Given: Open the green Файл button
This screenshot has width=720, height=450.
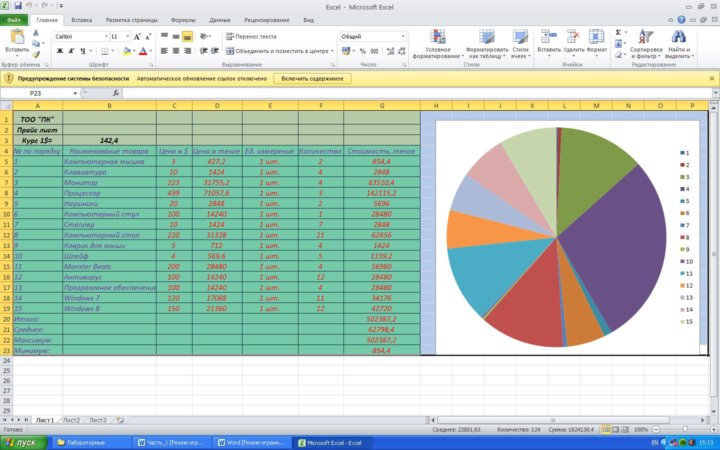Looking at the screenshot, I should (x=14, y=19).
